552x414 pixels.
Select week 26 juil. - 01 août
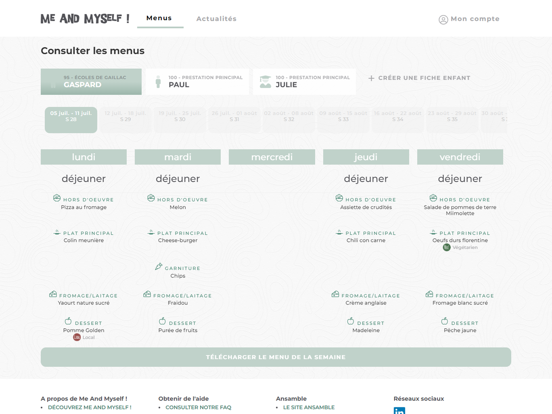(x=234, y=120)
